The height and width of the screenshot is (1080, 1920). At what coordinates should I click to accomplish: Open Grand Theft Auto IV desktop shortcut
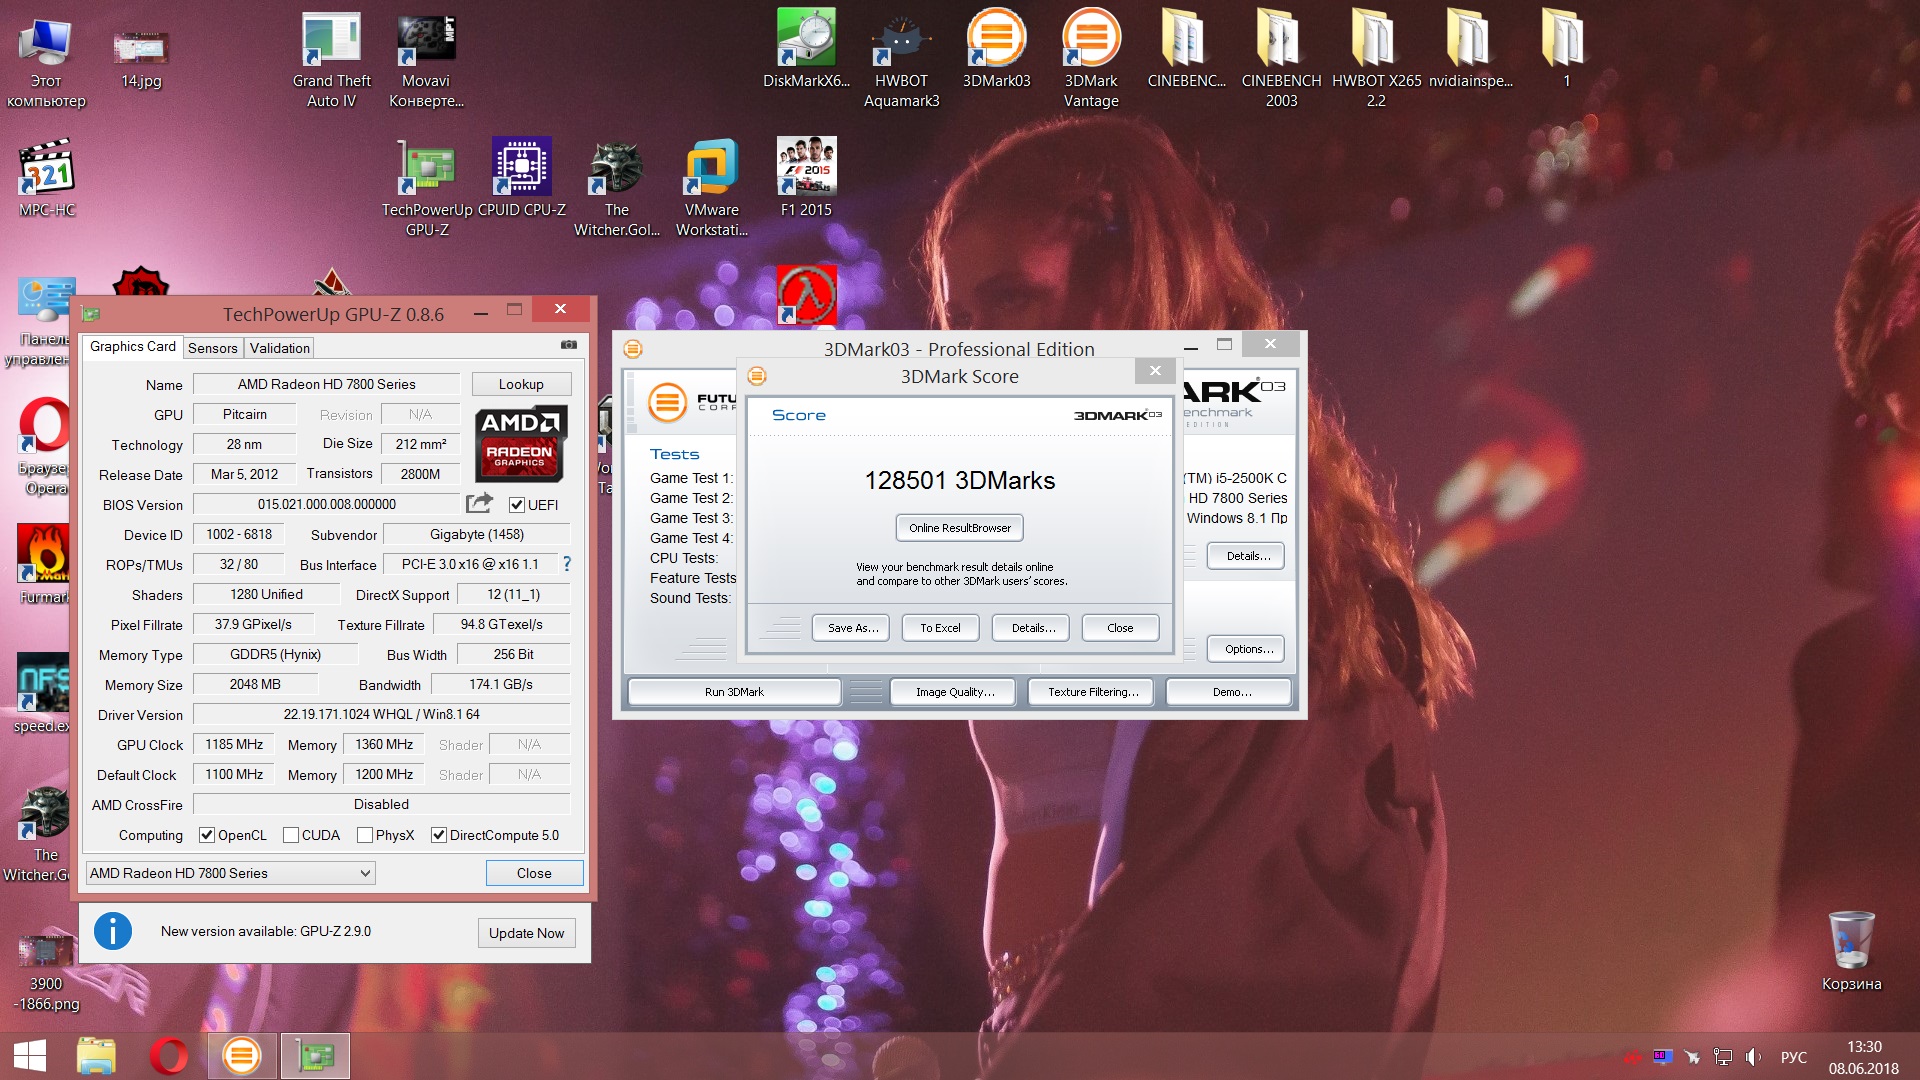click(331, 61)
